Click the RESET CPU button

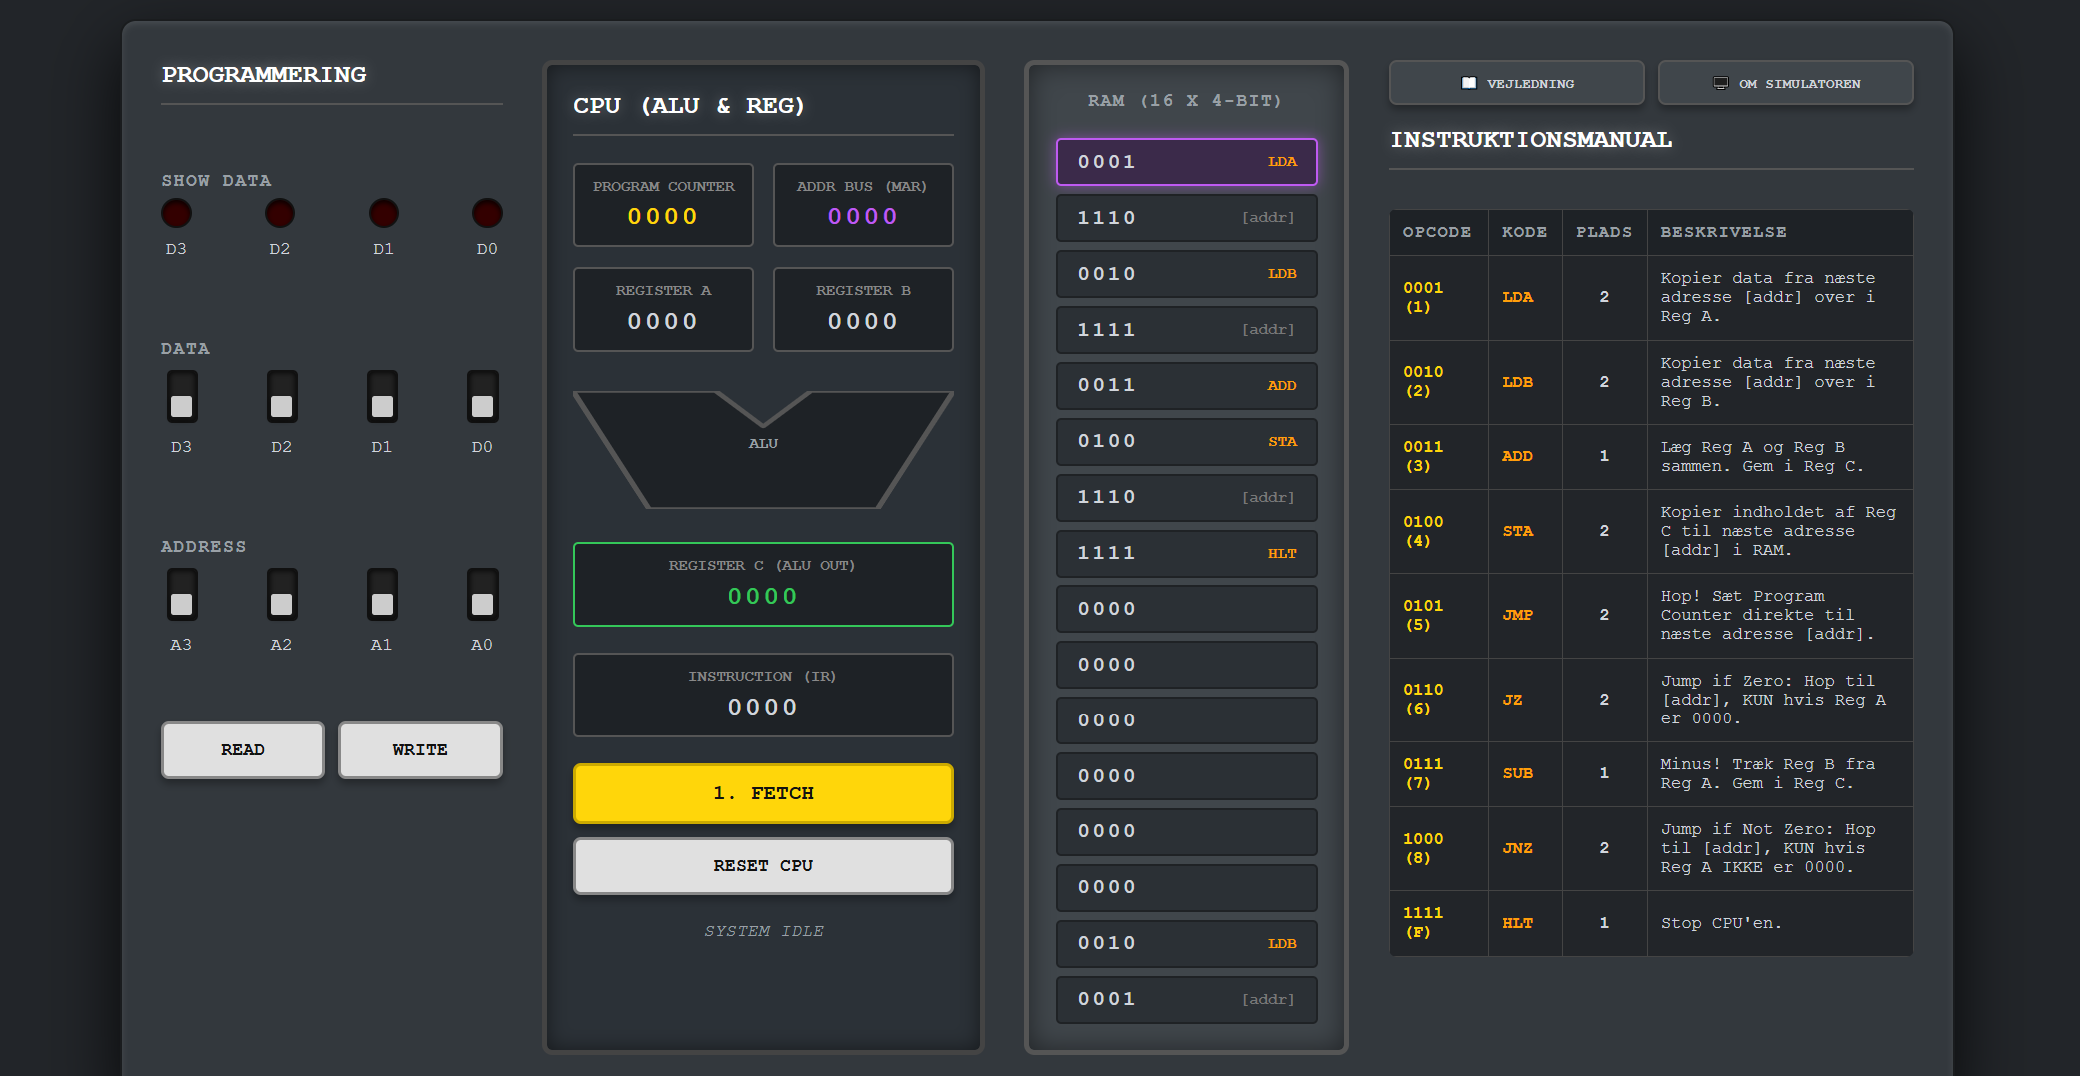(763, 865)
